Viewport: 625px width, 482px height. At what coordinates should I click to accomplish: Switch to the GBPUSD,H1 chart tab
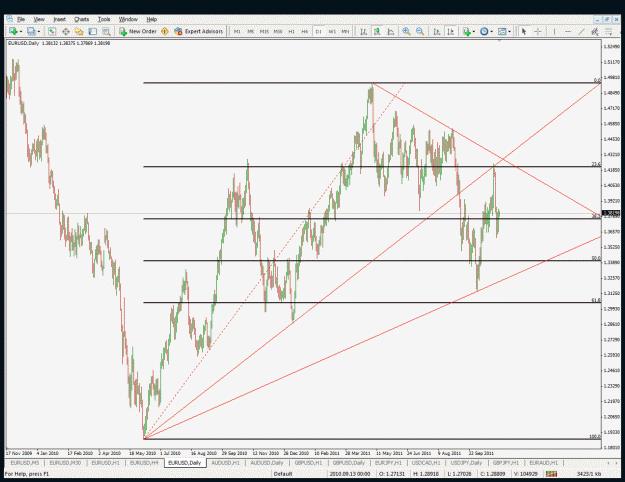click(x=308, y=463)
